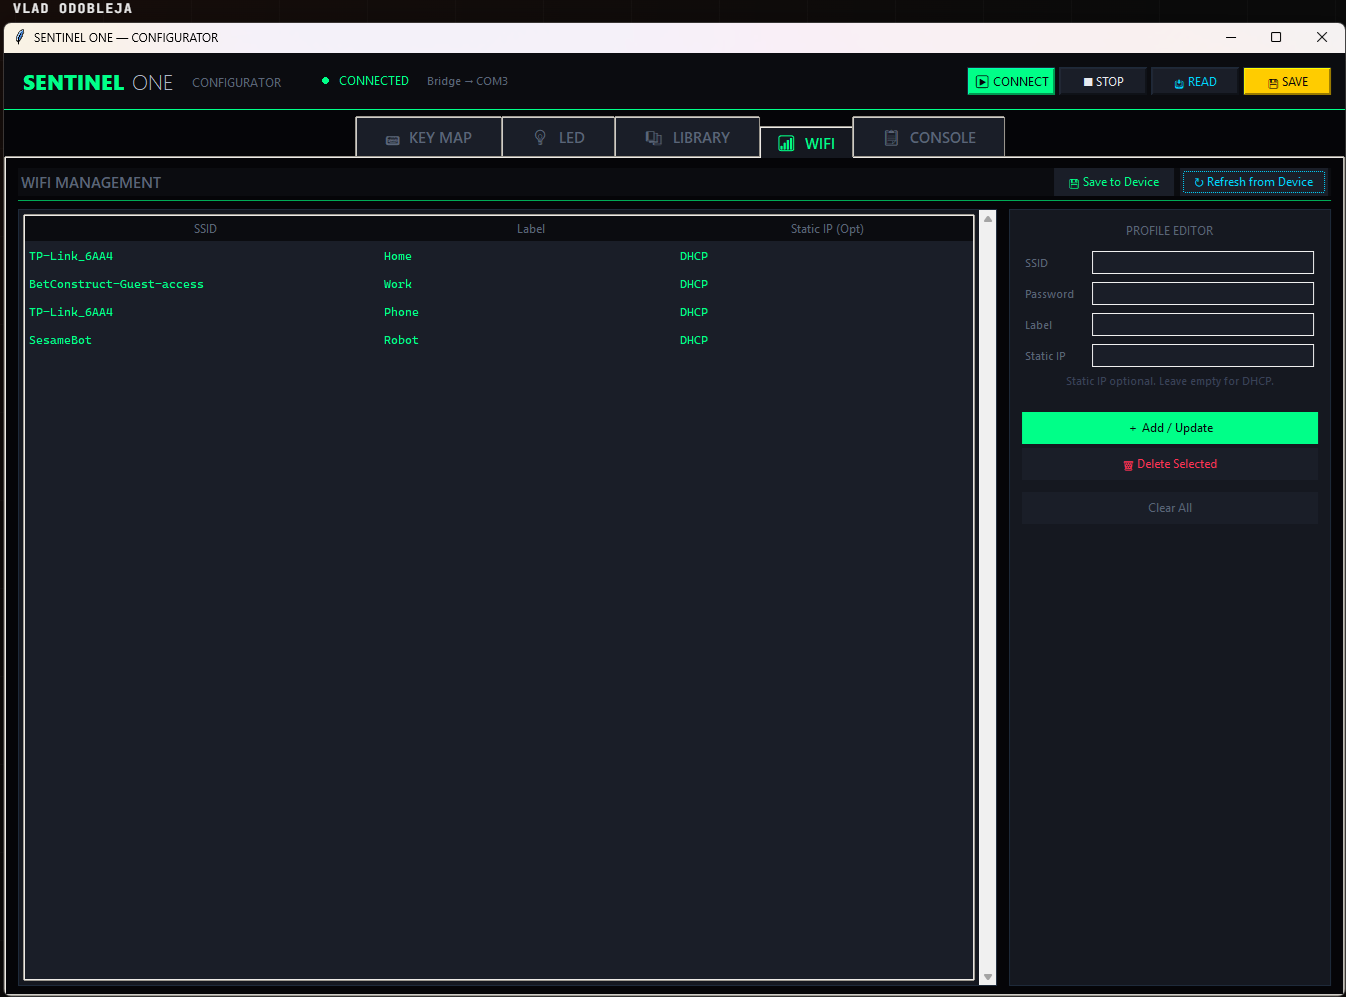Switch to the LED tab
1346x997 pixels.
coord(559,138)
